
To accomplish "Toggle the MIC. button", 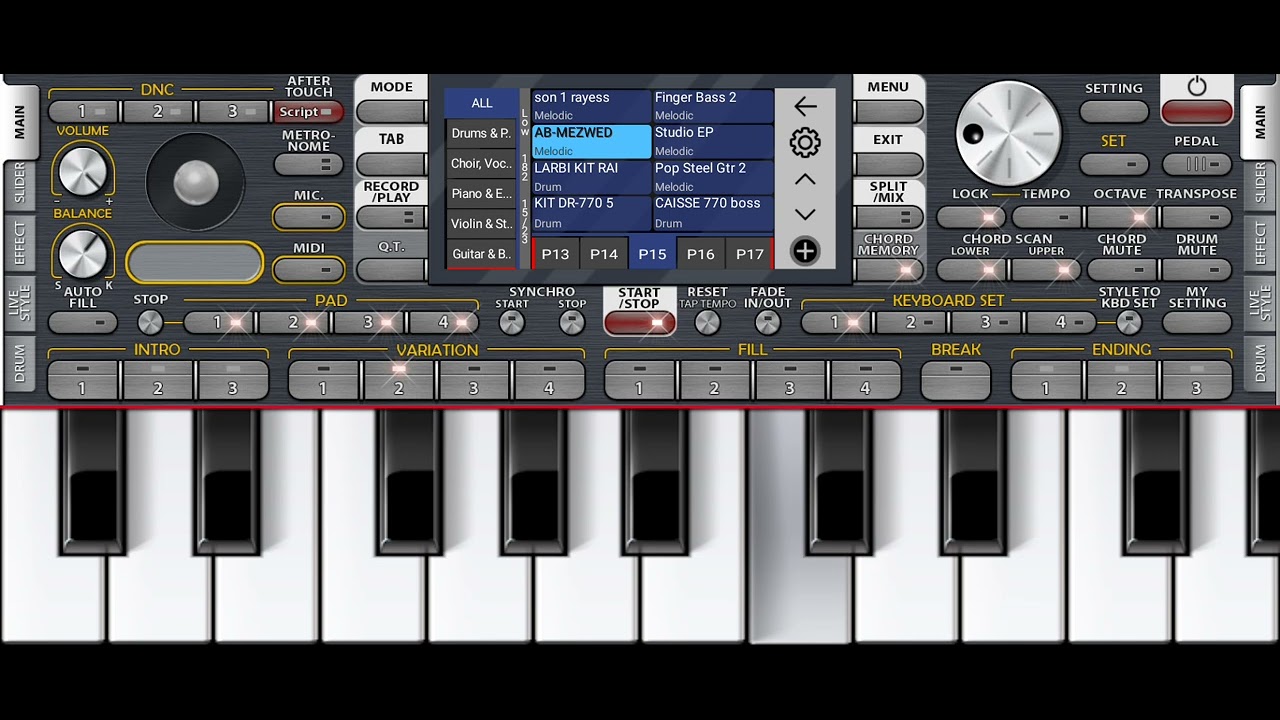I will [309, 217].
